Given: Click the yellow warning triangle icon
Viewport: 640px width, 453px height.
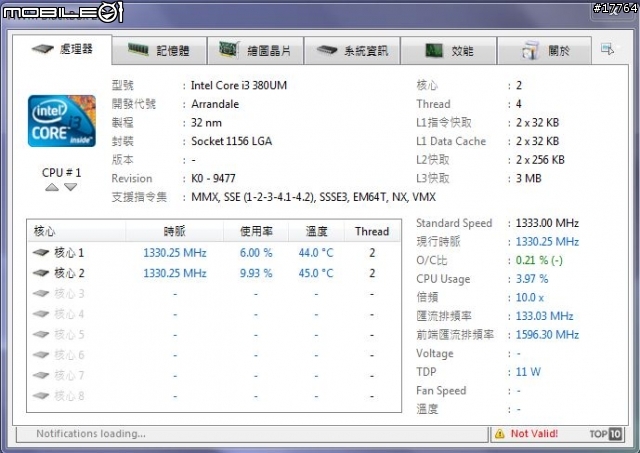Looking at the screenshot, I should coord(500,434).
